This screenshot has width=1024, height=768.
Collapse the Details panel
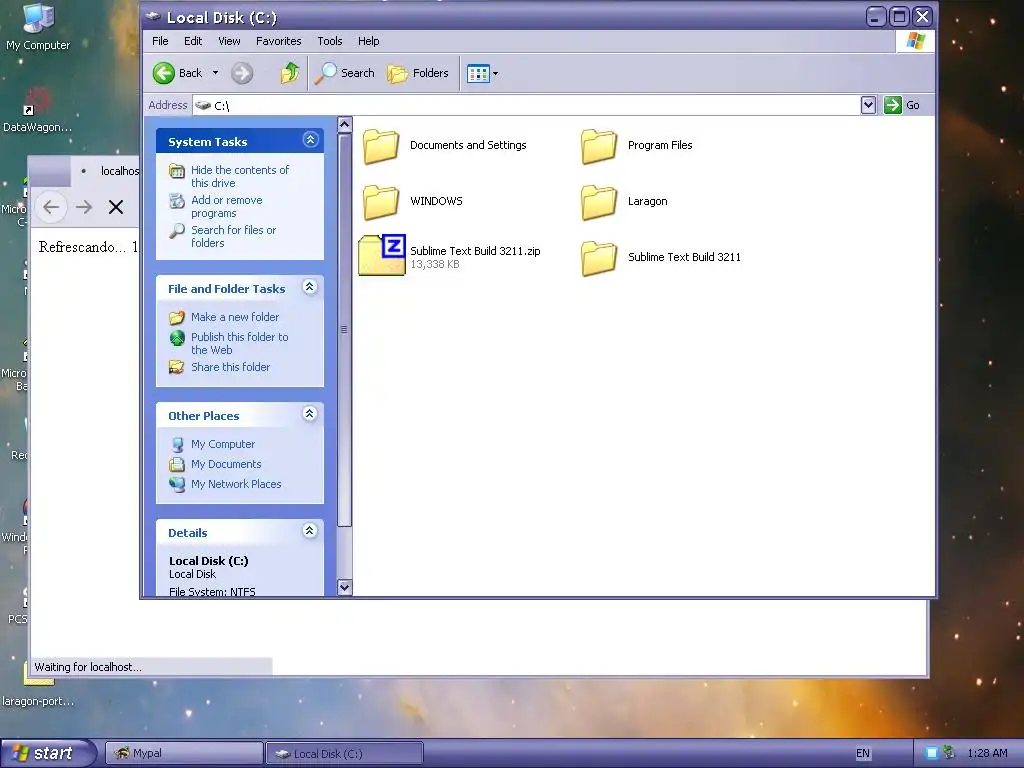(x=310, y=530)
